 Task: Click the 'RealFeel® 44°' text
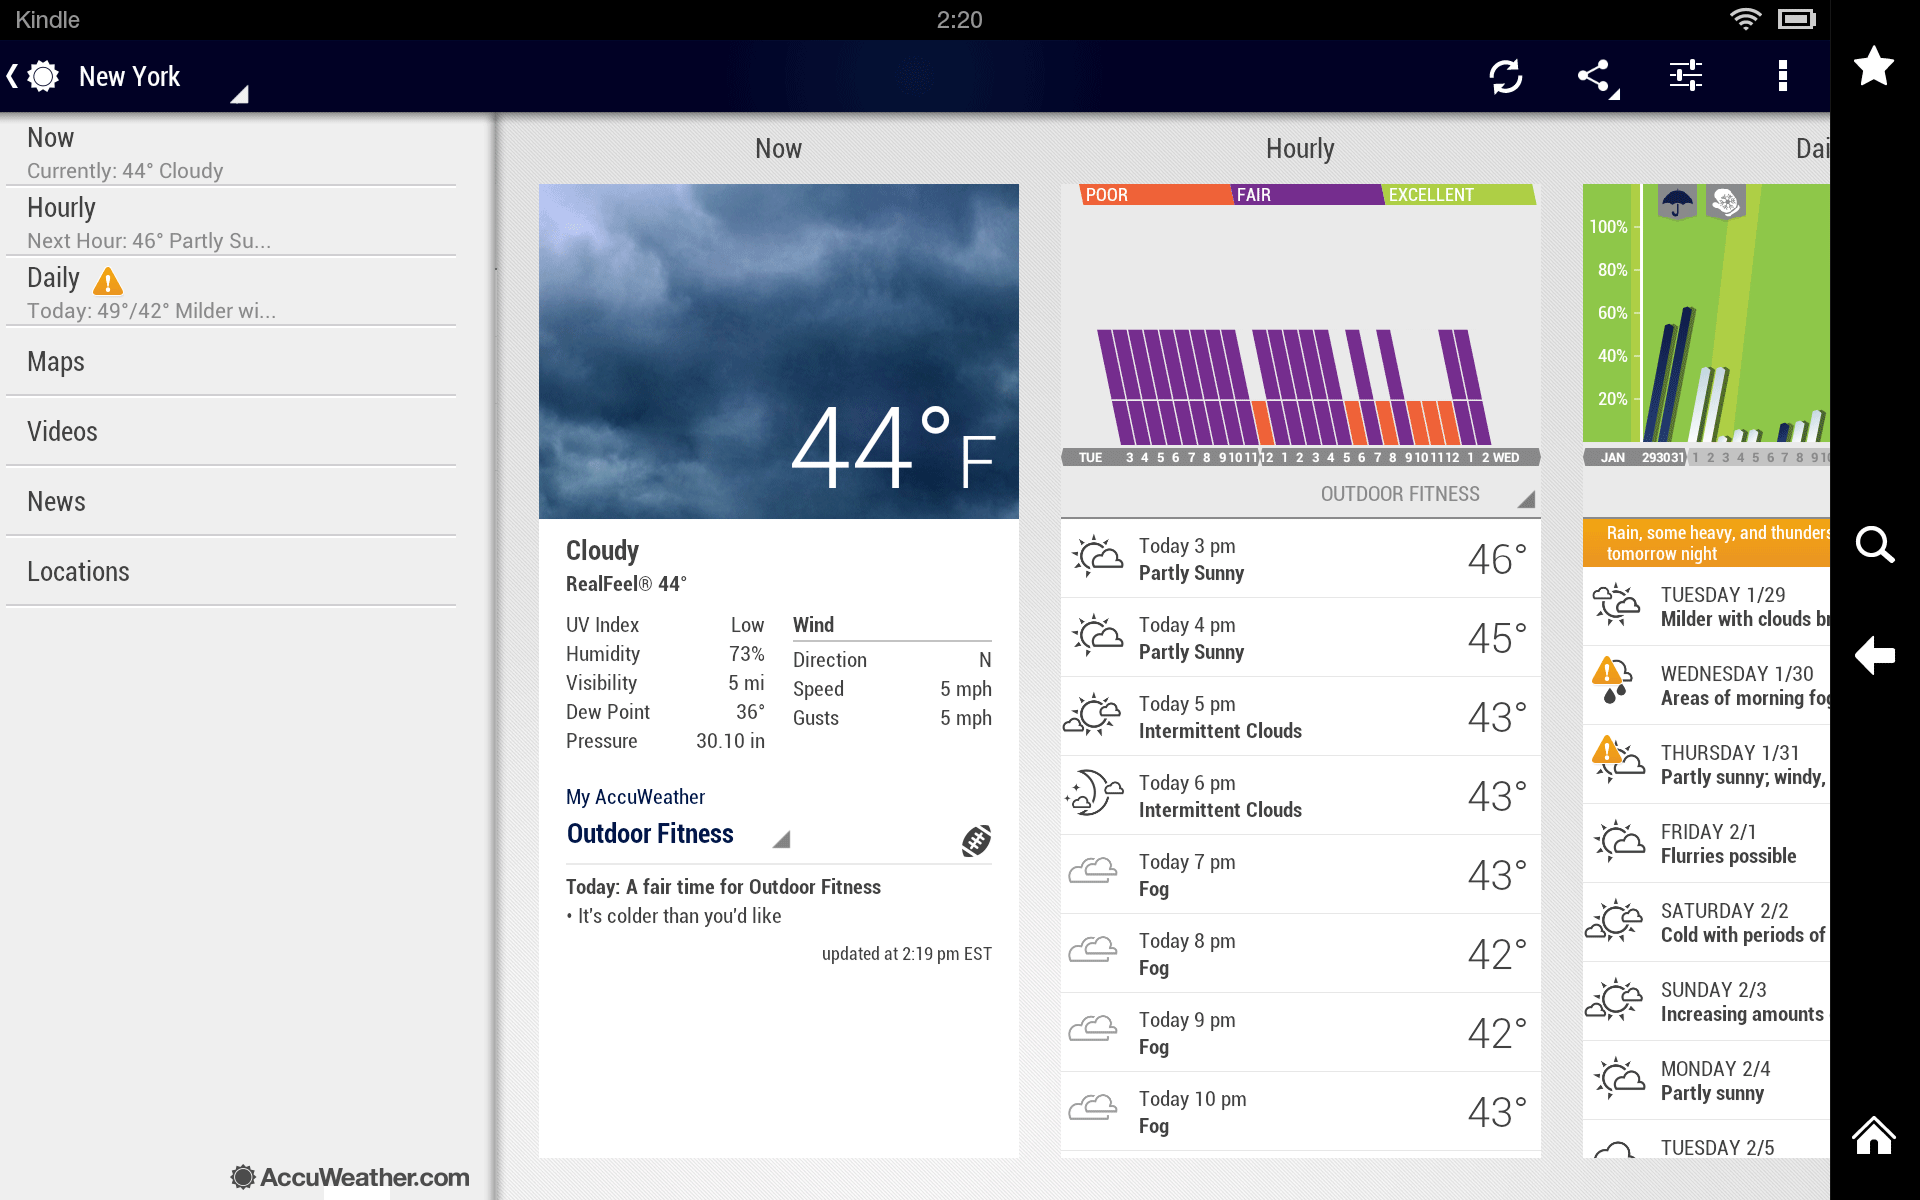pos(626,584)
